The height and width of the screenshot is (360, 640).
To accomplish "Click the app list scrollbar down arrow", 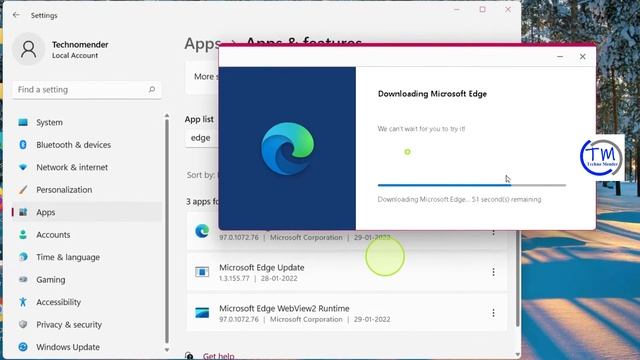I will (x=517, y=355).
